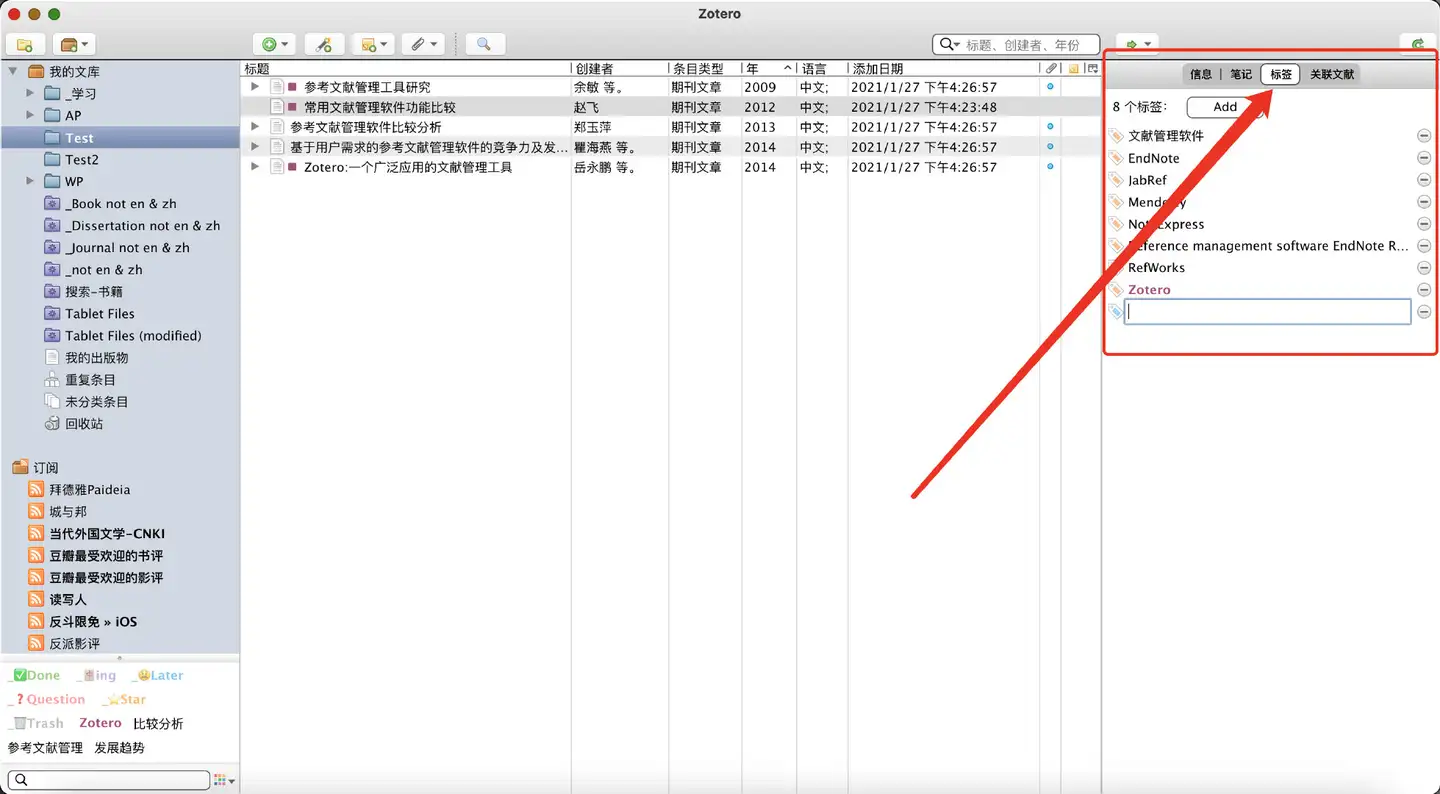
Task: Expand the WP collection
Action: [x=31, y=181]
